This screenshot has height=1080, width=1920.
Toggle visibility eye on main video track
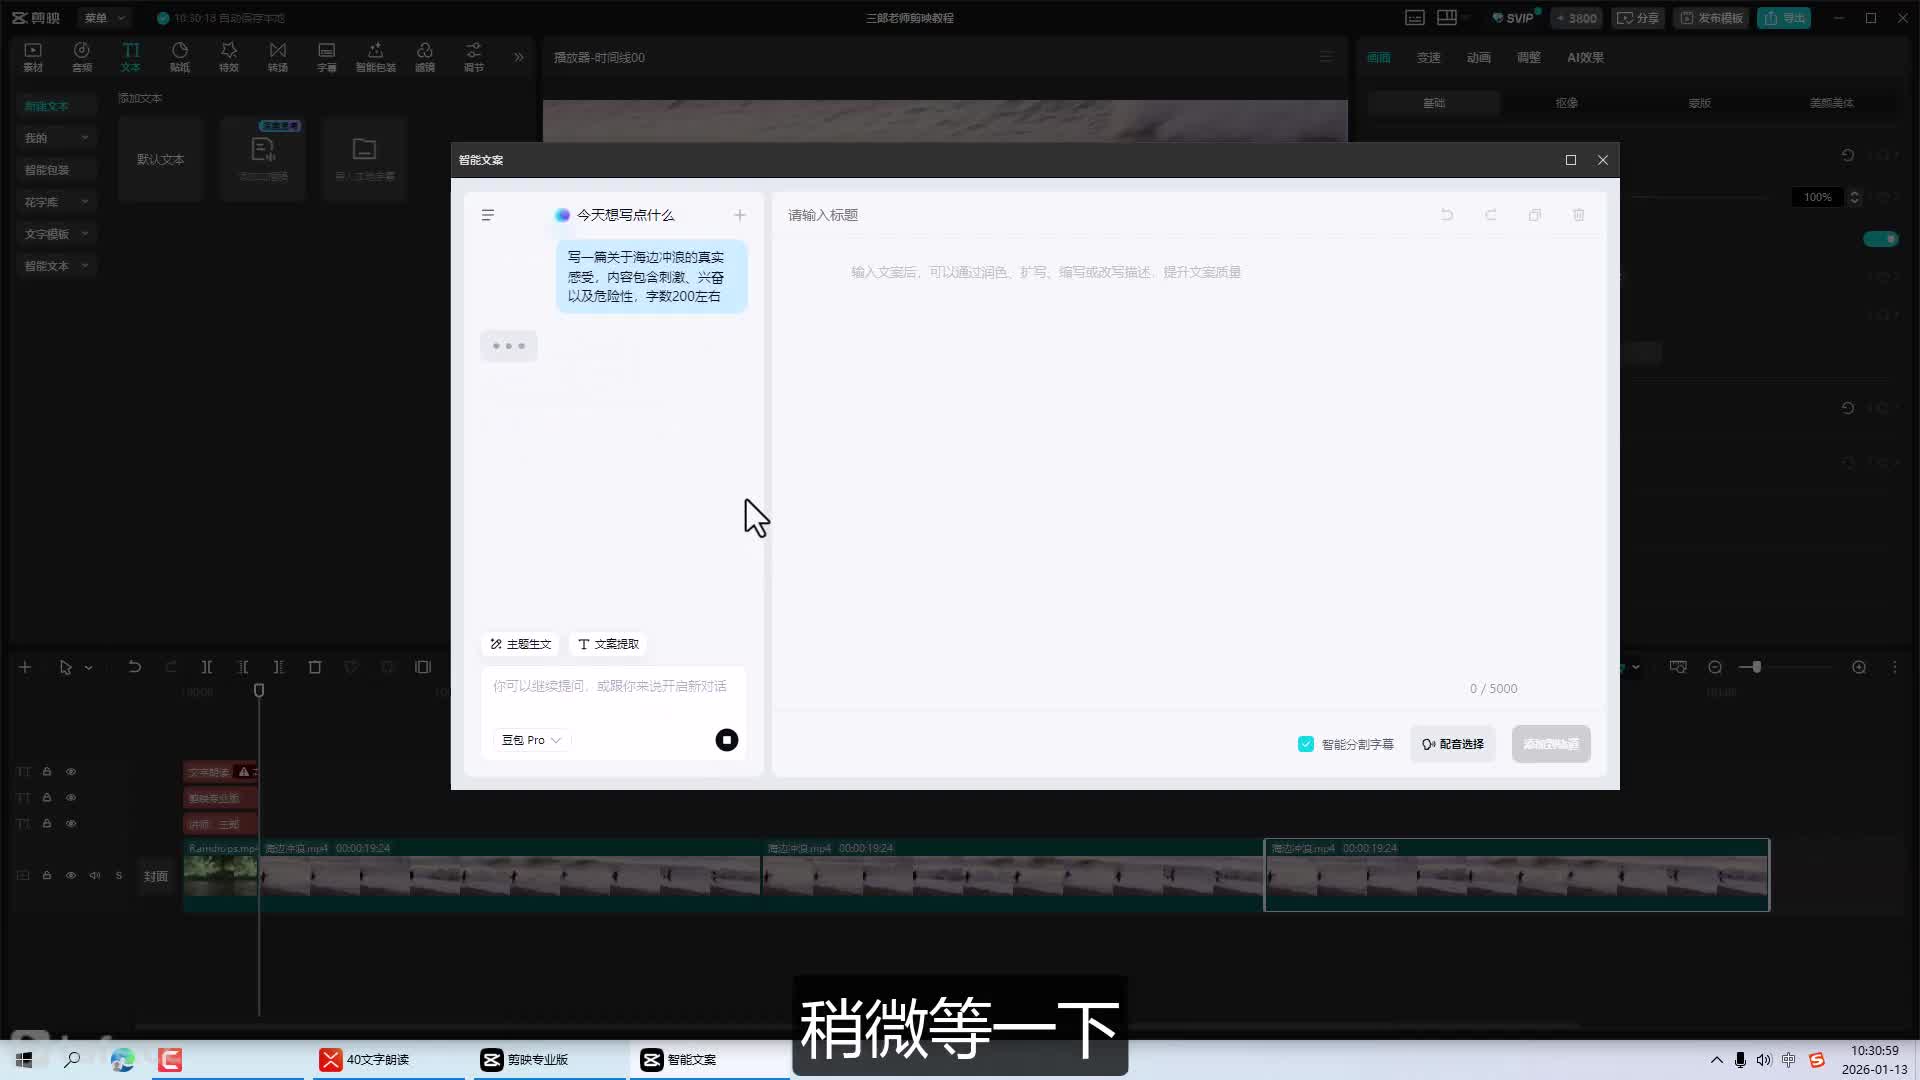tap(71, 875)
